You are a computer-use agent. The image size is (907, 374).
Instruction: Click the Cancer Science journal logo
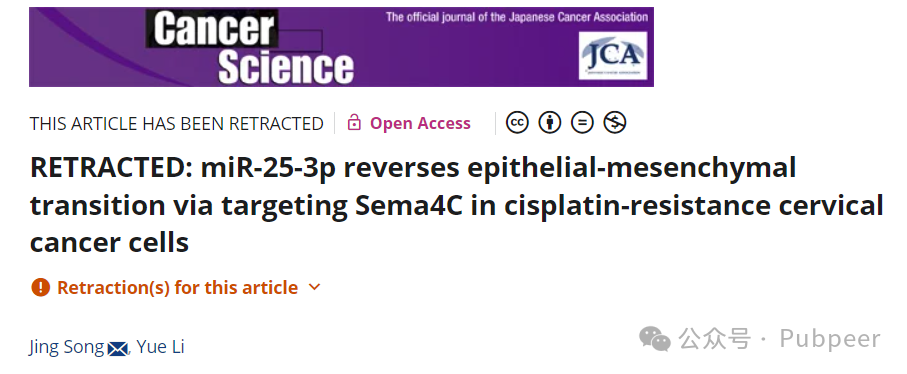(250, 47)
